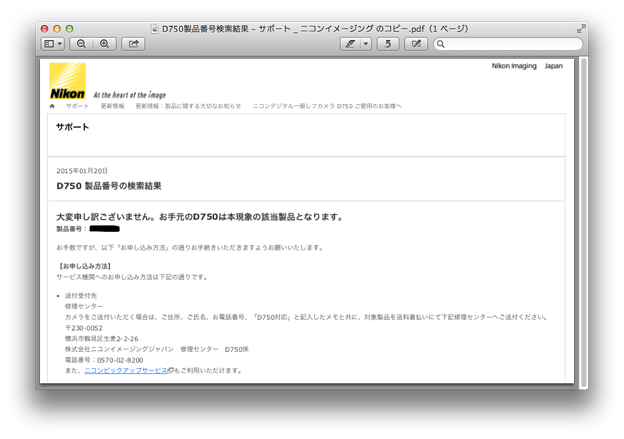This screenshot has height=439, width=624.
Task: Maximize the window with green button
Action: pyautogui.click(x=69, y=29)
